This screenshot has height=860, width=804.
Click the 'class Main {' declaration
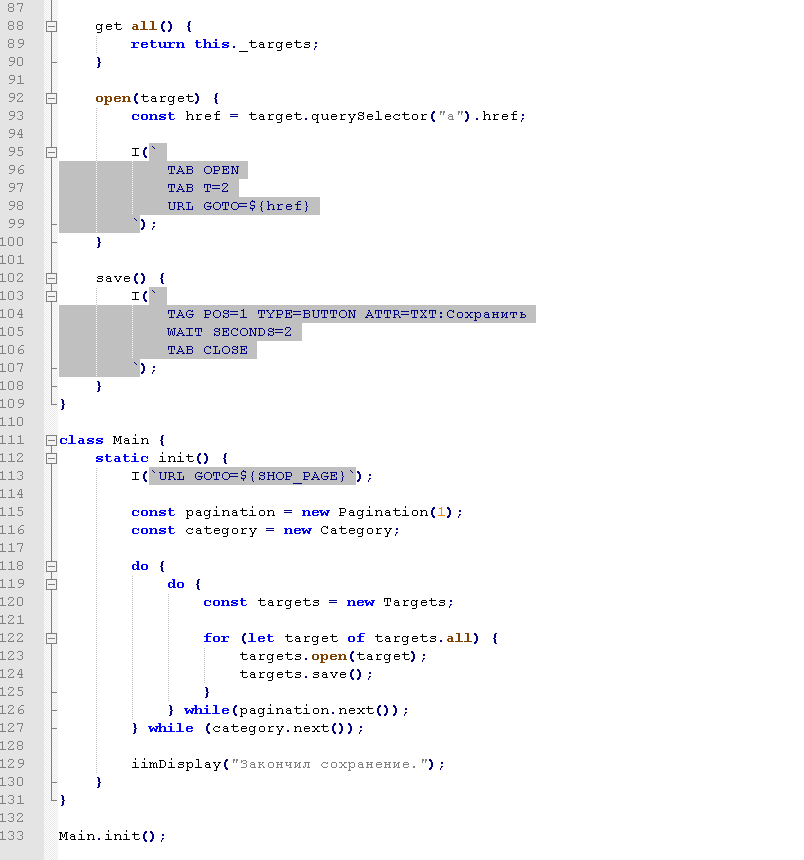pyautogui.click(x=112, y=440)
